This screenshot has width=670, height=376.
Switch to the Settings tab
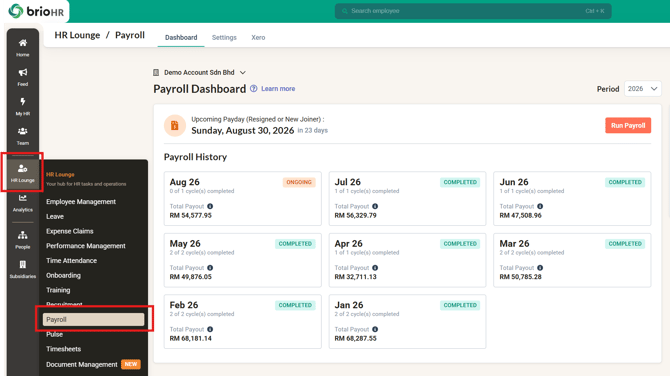[224, 38]
